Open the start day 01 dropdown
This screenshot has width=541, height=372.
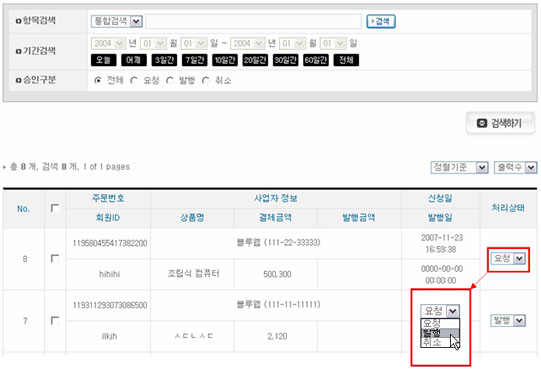click(194, 43)
